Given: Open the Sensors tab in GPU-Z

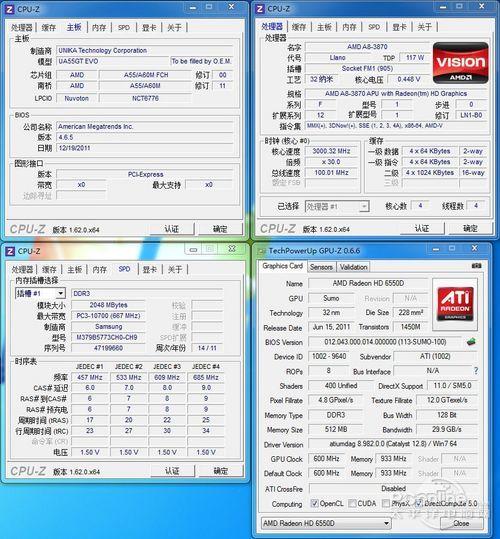Looking at the screenshot, I should (321, 267).
